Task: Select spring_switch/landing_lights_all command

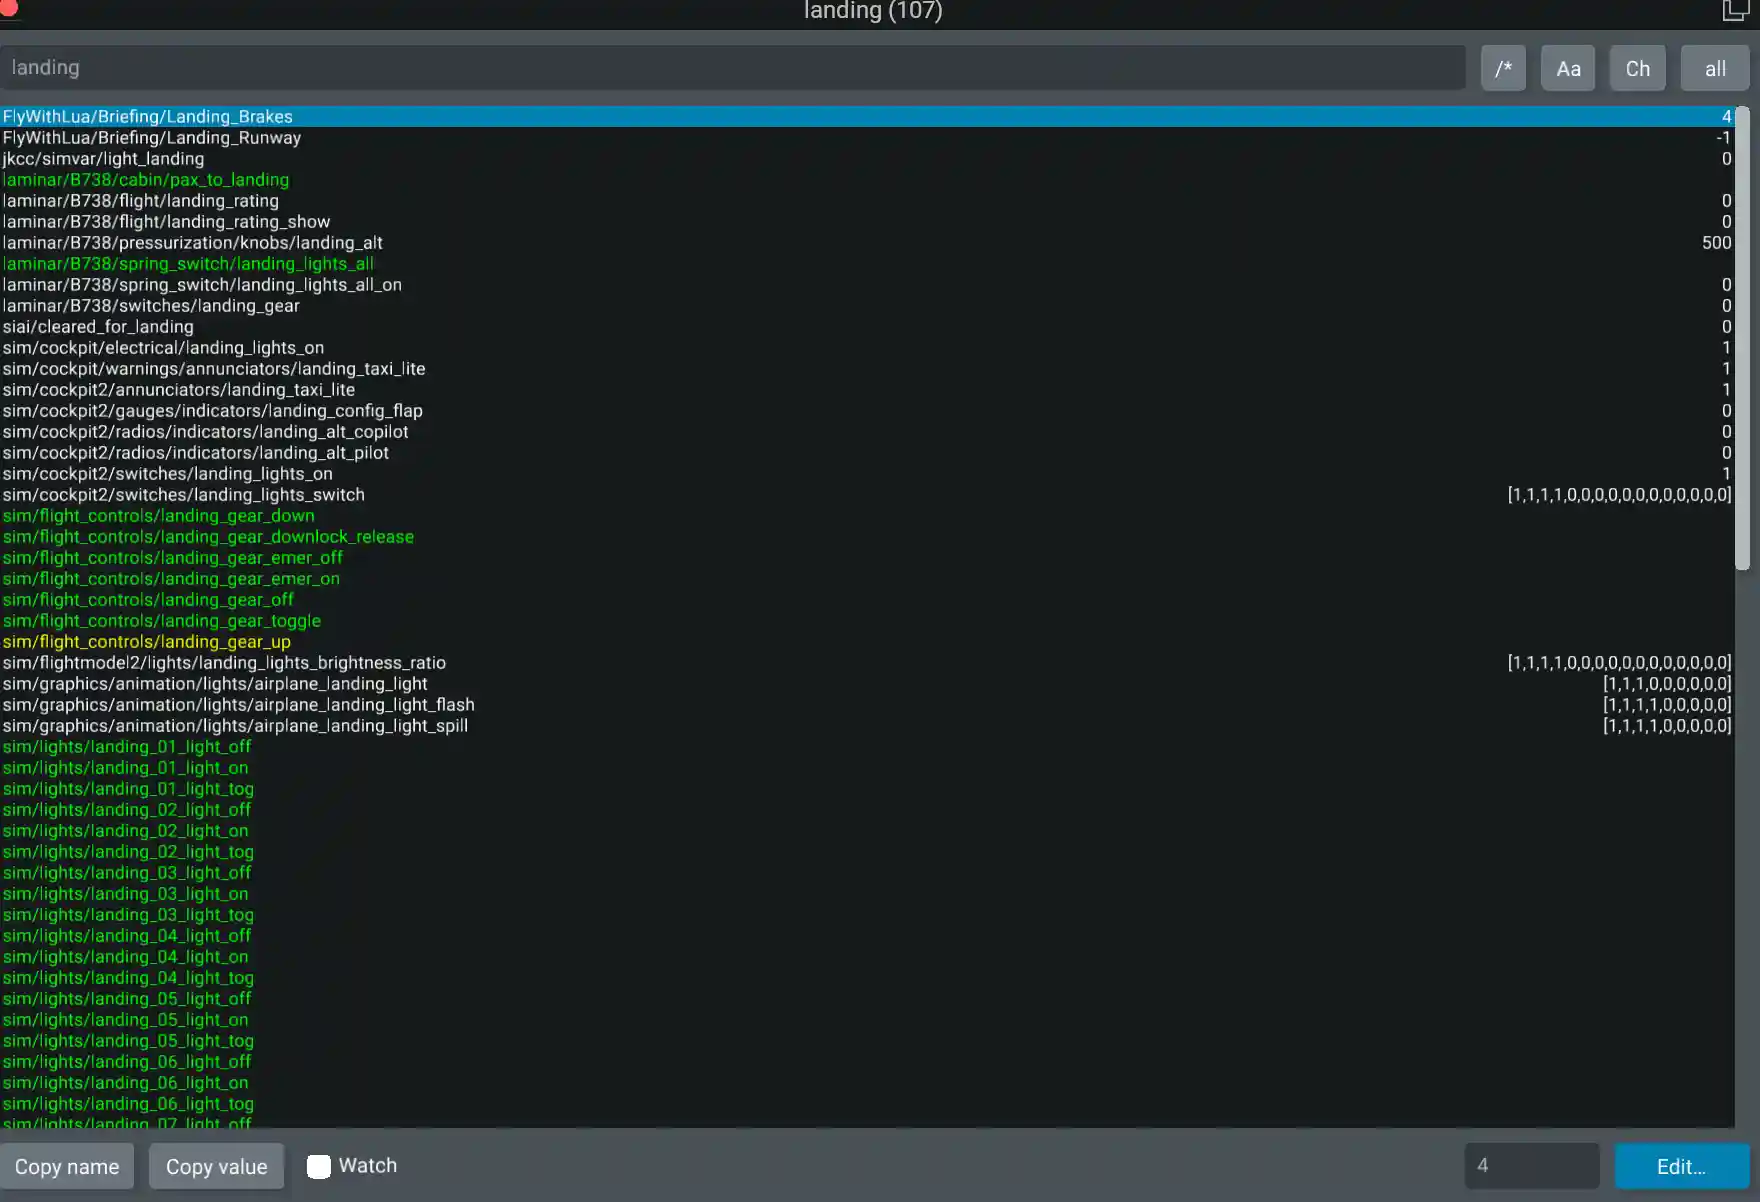Action: pyautogui.click(x=867, y=263)
